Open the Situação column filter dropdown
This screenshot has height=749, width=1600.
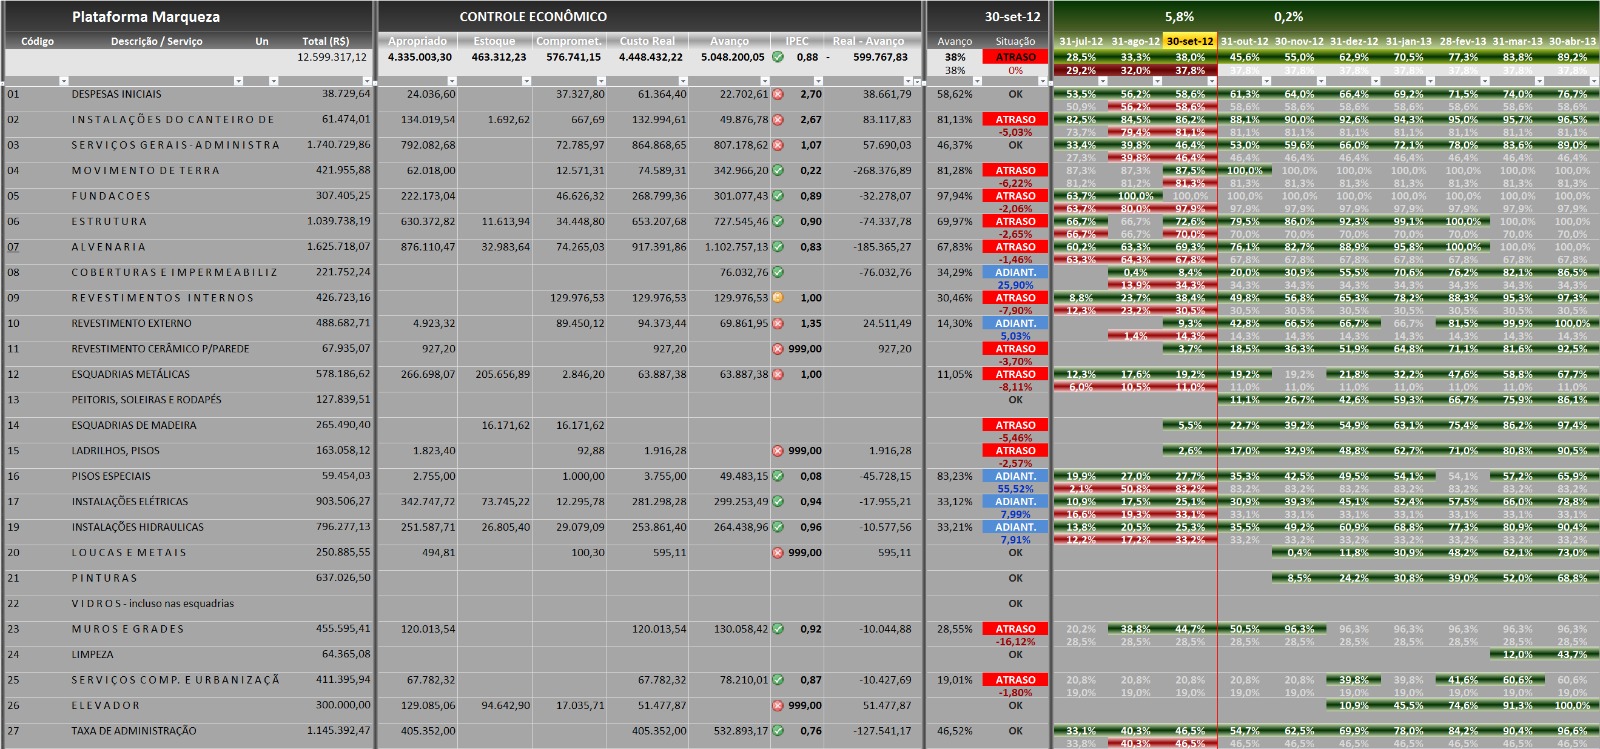[1044, 81]
